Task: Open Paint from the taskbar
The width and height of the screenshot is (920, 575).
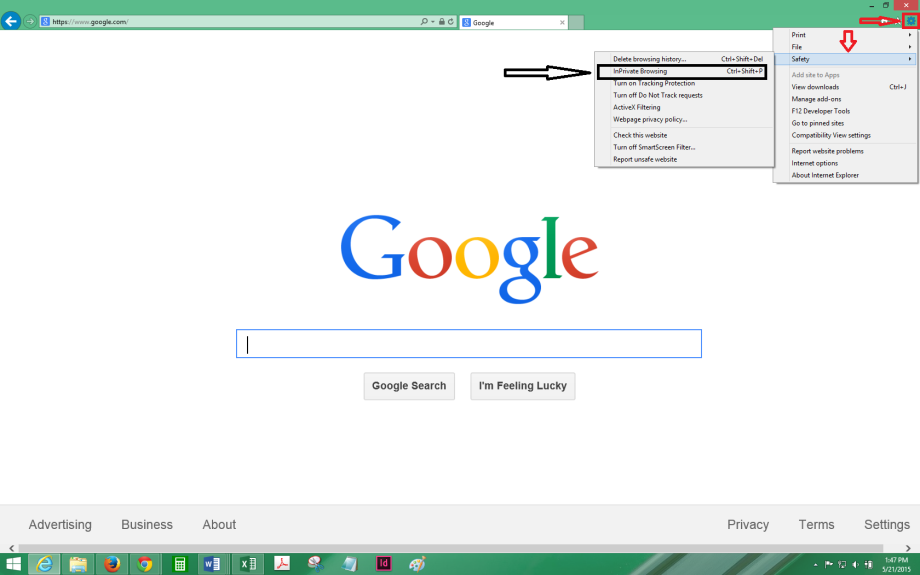Action: pyautogui.click(x=417, y=564)
